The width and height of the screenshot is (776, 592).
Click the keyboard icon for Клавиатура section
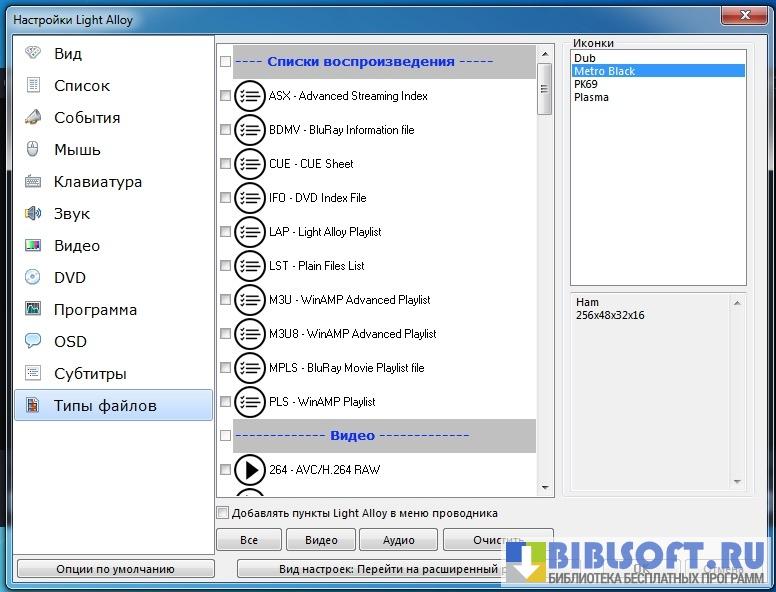pyautogui.click(x=33, y=182)
